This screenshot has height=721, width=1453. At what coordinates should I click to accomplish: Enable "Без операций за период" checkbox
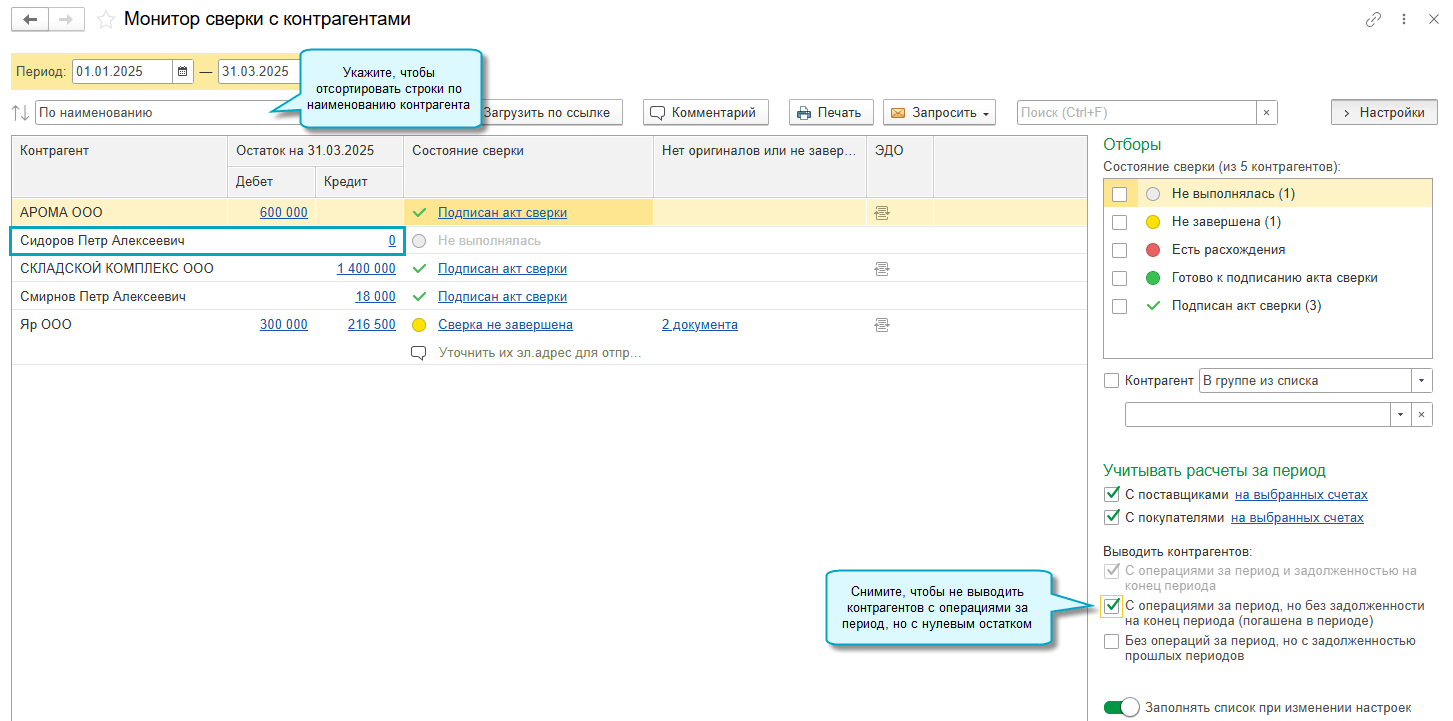tap(1112, 642)
